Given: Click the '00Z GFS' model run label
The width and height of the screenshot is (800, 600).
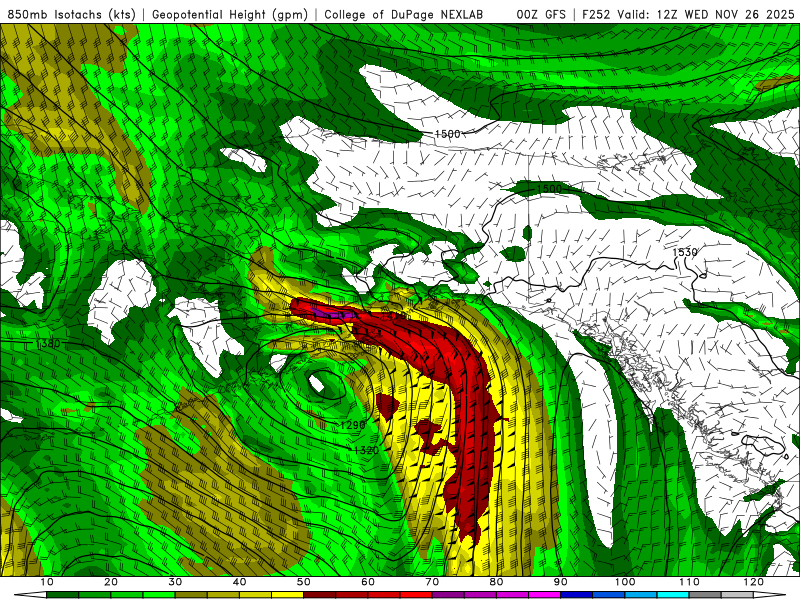Looking at the screenshot, I should click(541, 14).
